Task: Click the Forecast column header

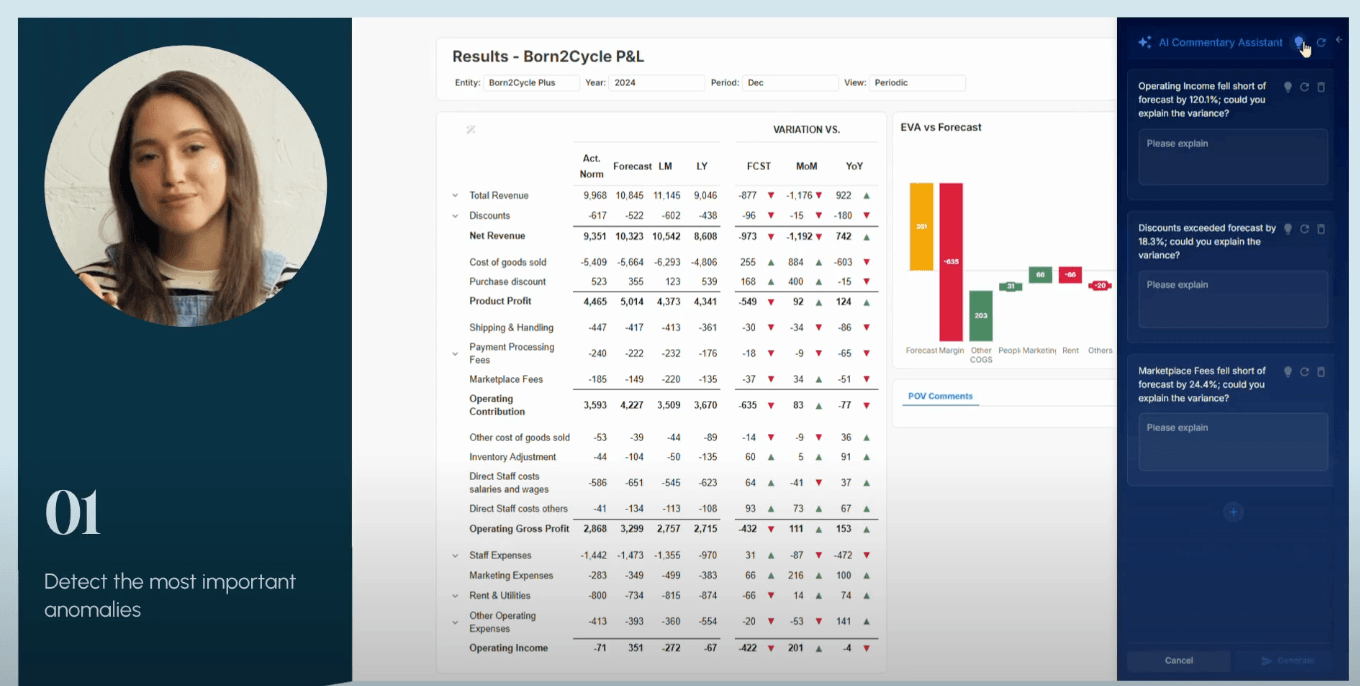Action: pos(632,166)
